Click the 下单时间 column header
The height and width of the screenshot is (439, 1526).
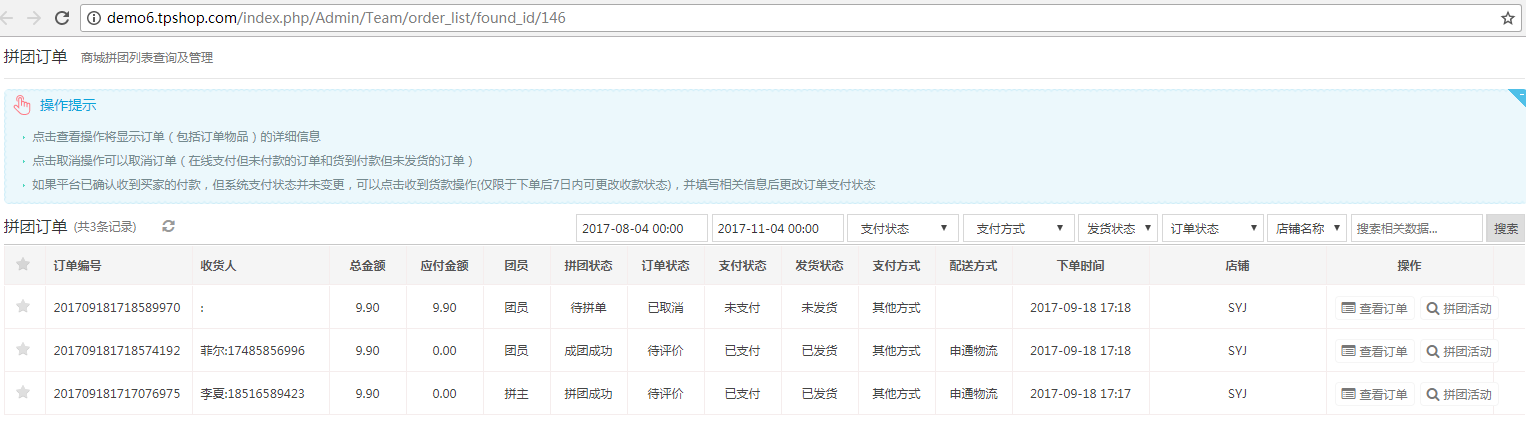pyautogui.click(x=1080, y=266)
